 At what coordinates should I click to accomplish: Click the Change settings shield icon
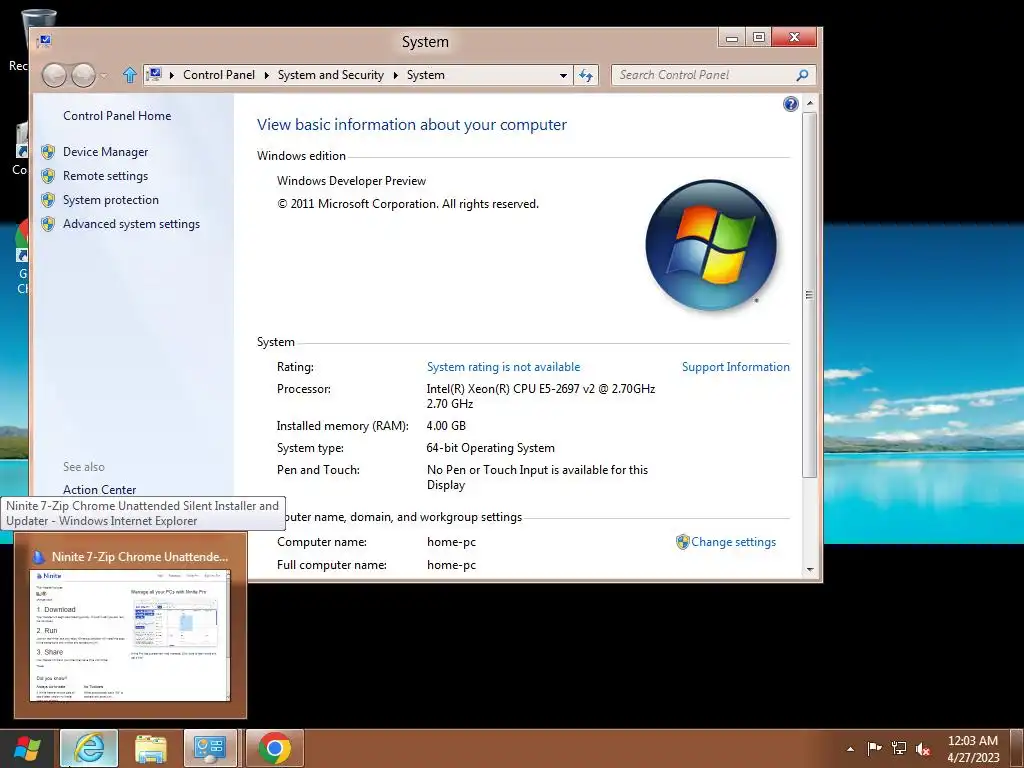click(x=682, y=542)
